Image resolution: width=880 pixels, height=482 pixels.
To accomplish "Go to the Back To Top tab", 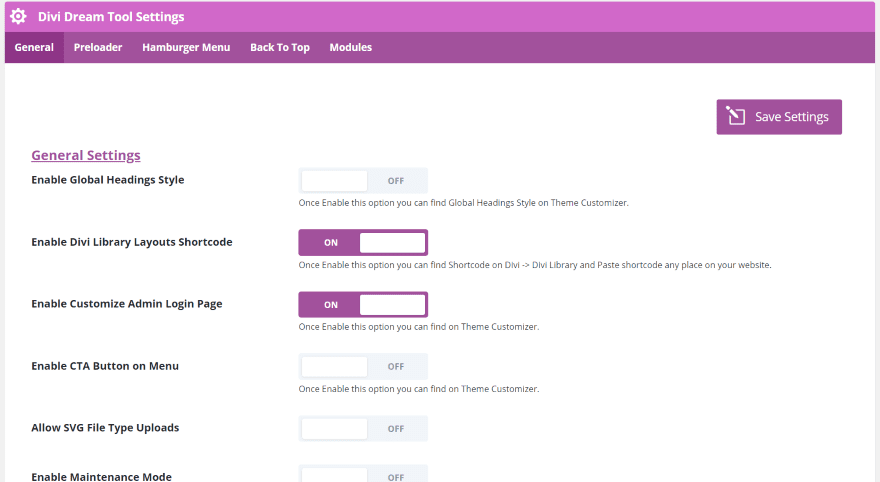I will (279, 47).
